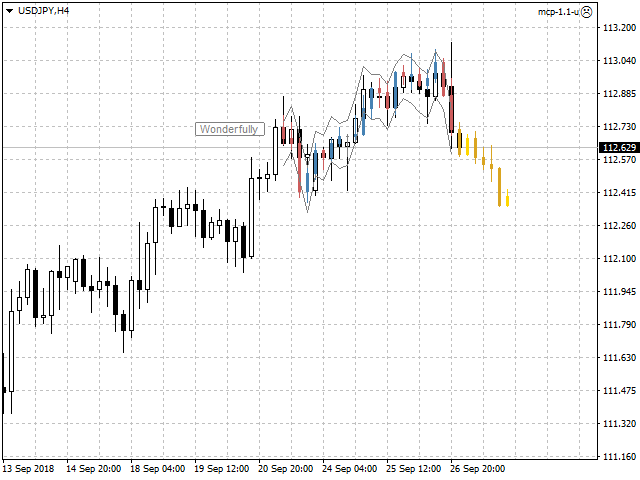The width and height of the screenshot is (640, 480).
Task: Click the 19 Sep 12:00 time label
Action: [x=221, y=468]
